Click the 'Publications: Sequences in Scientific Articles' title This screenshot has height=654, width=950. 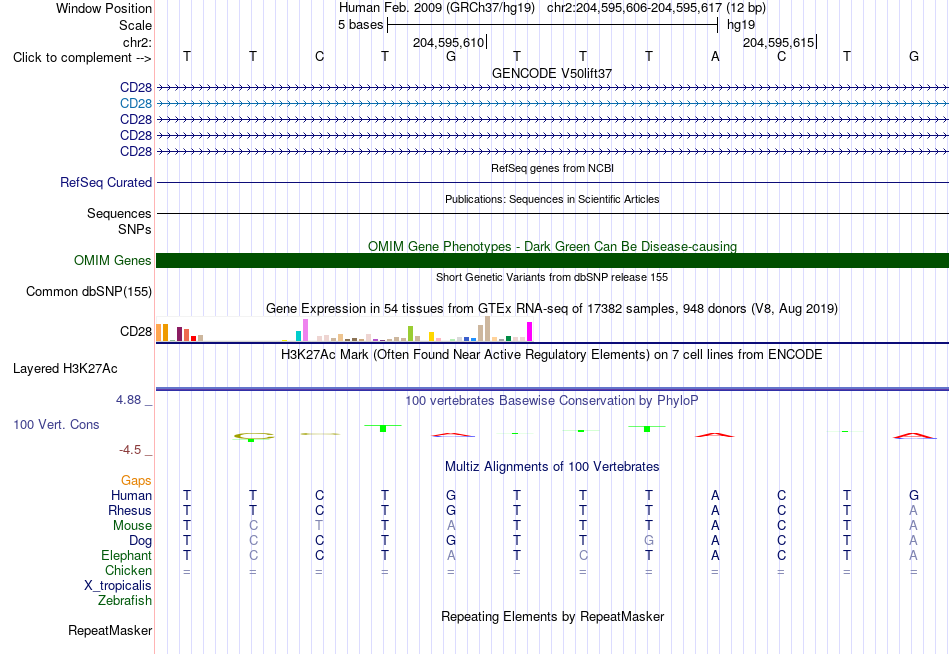(x=552, y=199)
